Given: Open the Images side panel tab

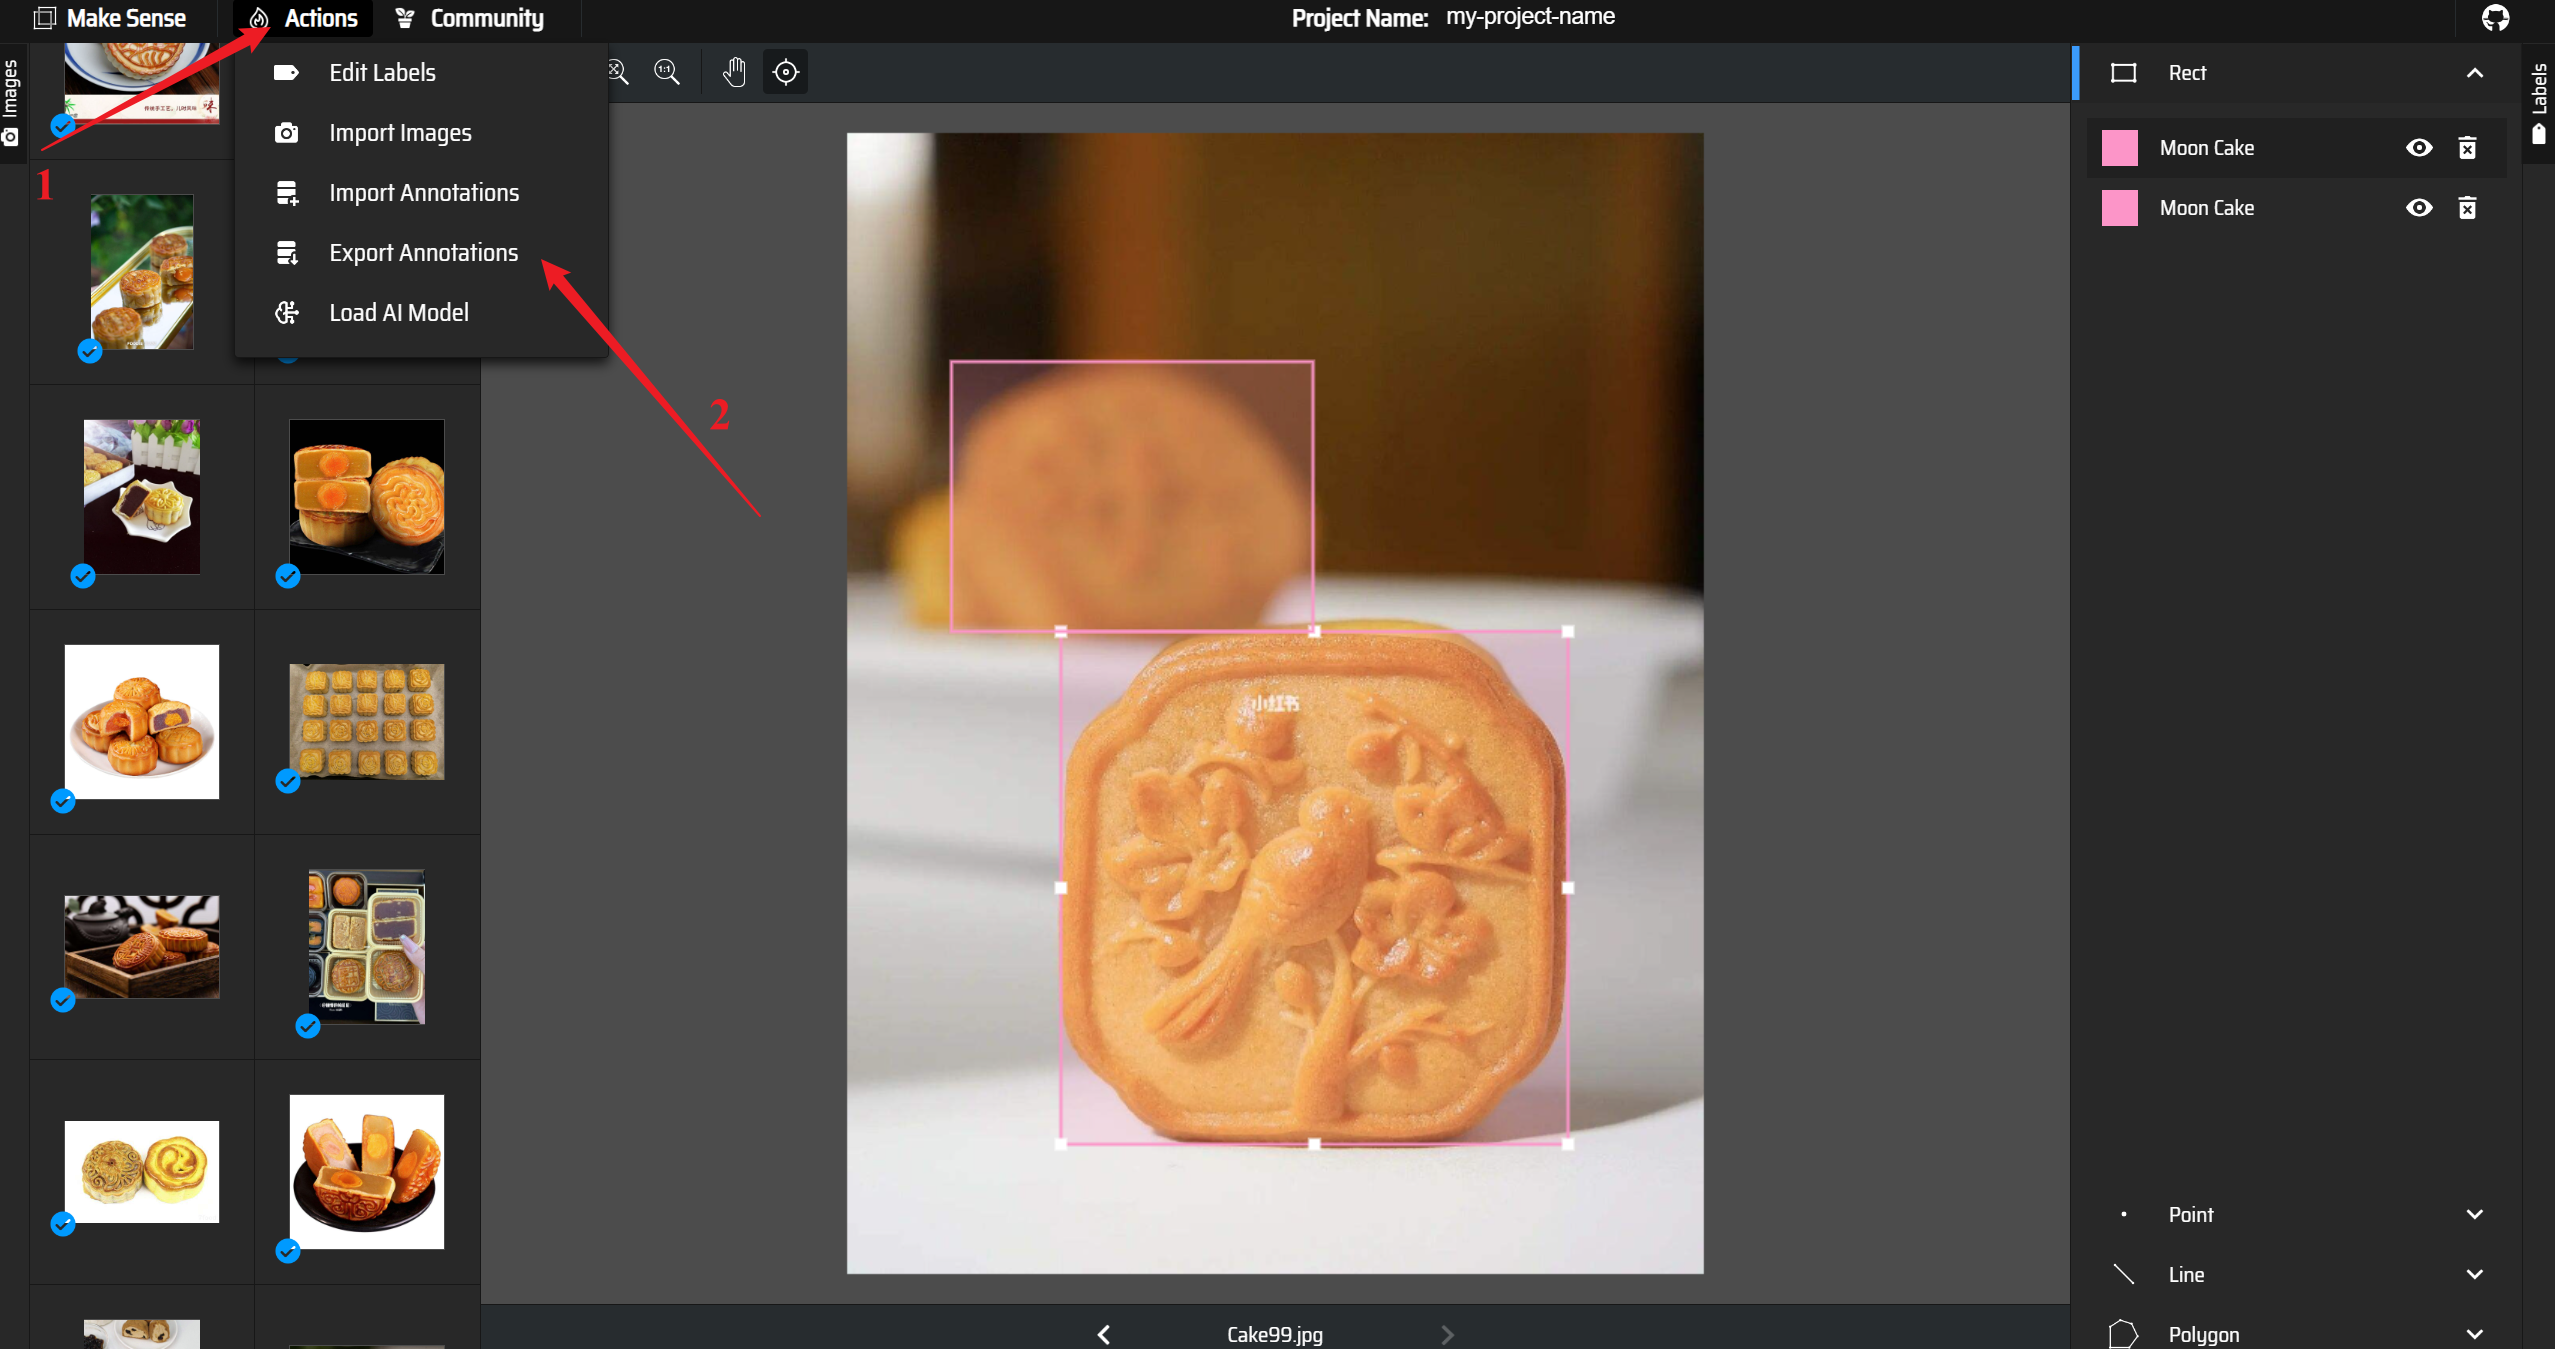Looking at the screenshot, I should (11, 100).
